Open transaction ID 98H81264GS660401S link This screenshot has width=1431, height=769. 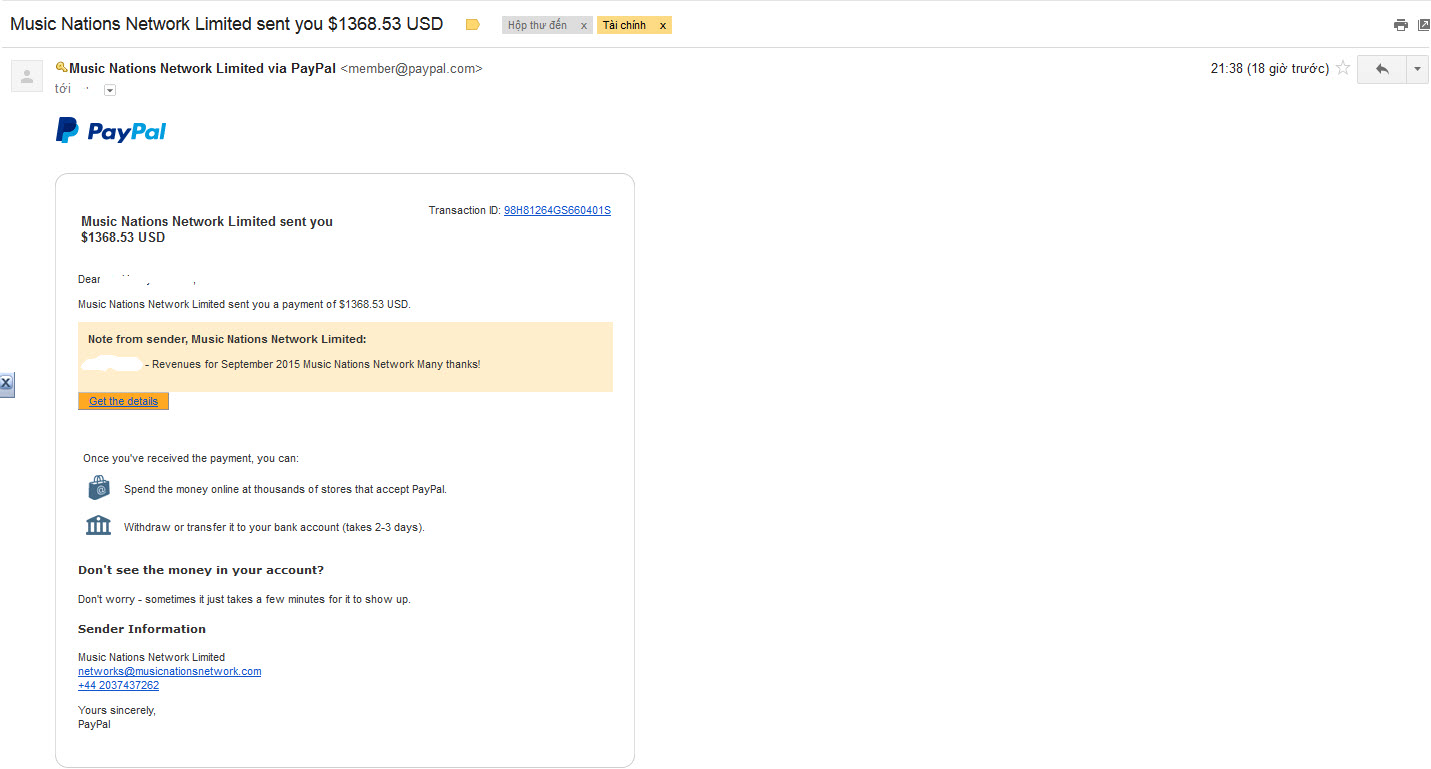pyautogui.click(x=557, y=210)
